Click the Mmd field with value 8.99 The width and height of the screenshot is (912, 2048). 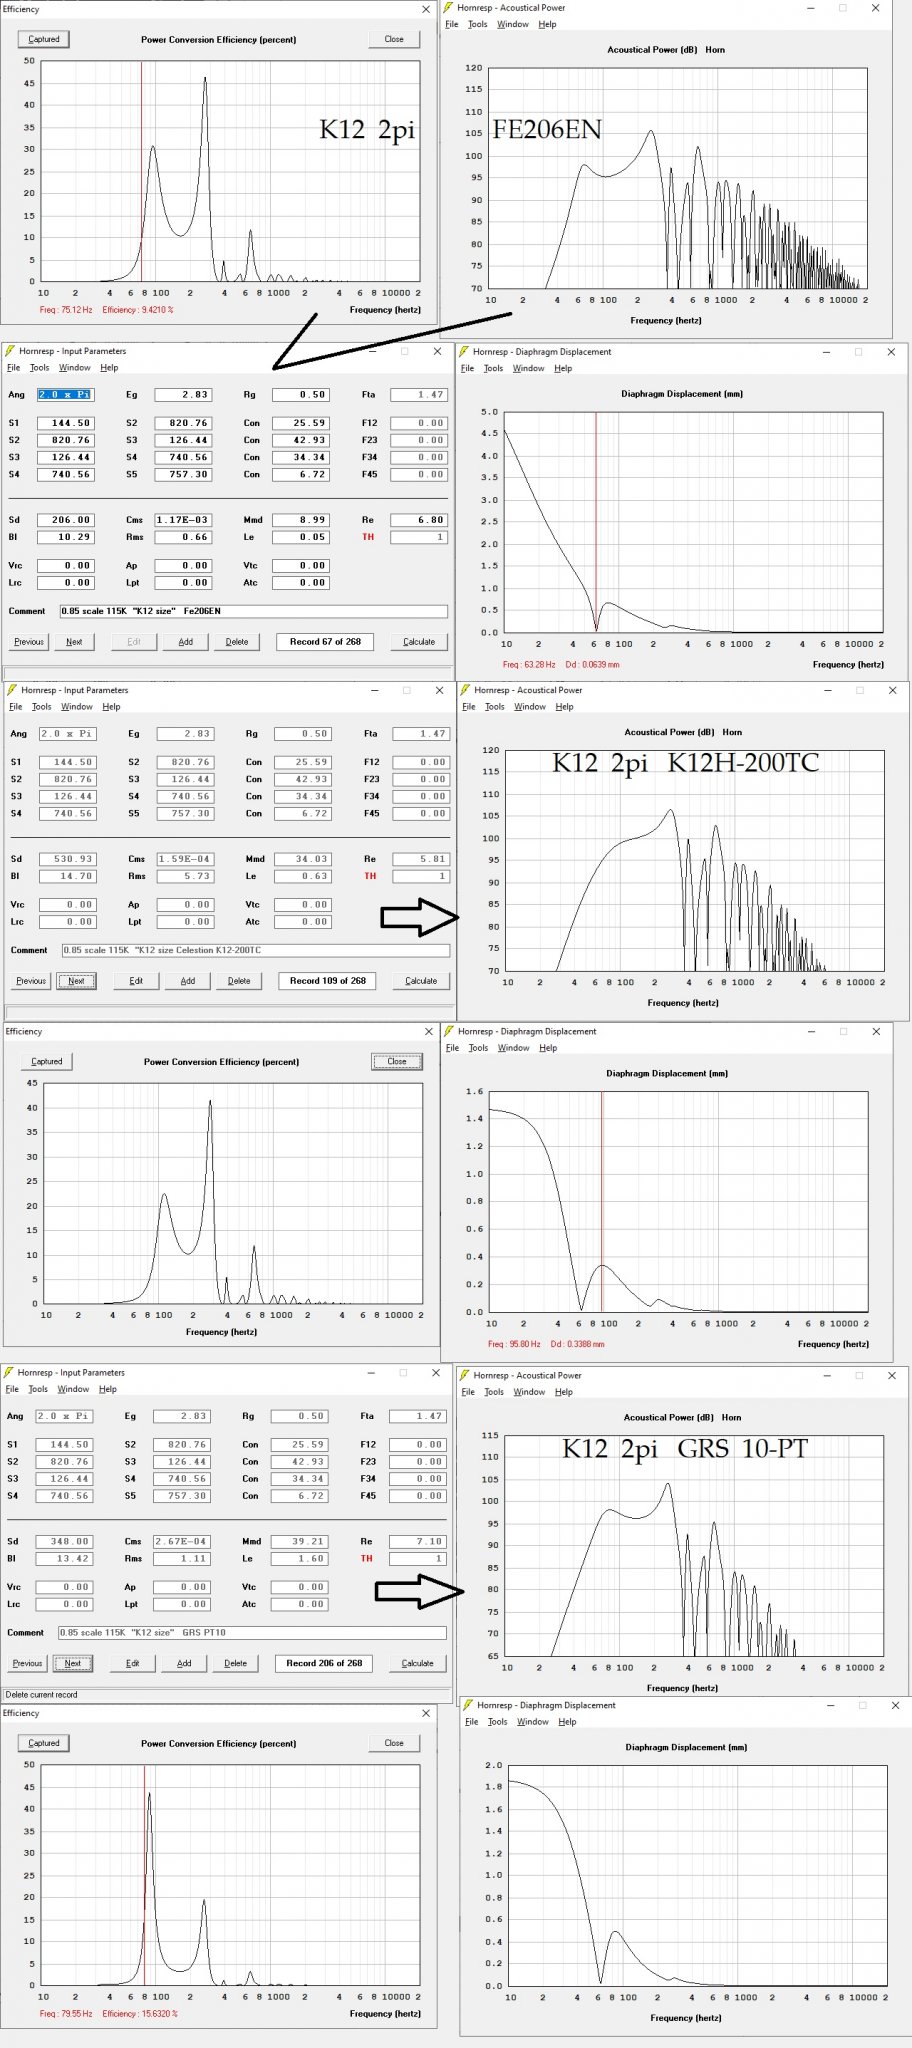301,519
